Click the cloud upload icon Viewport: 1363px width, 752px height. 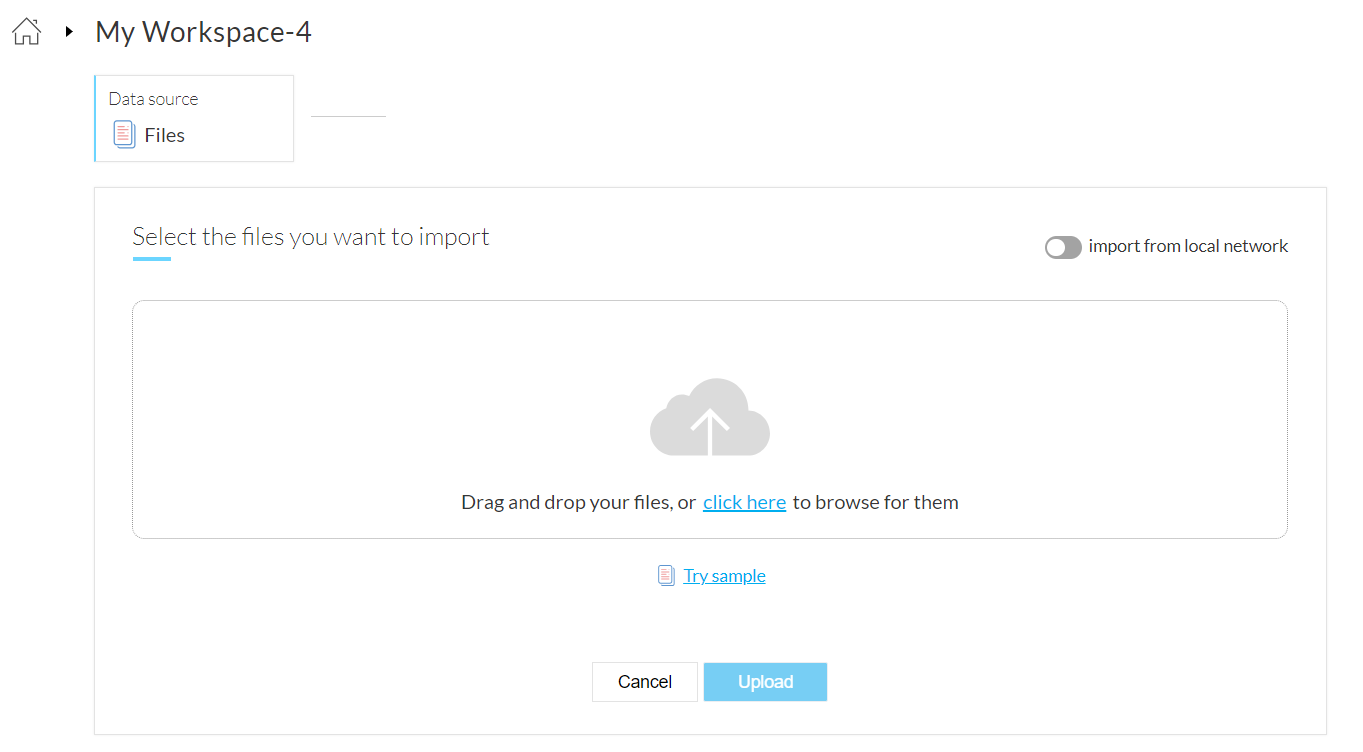[710, 418]
